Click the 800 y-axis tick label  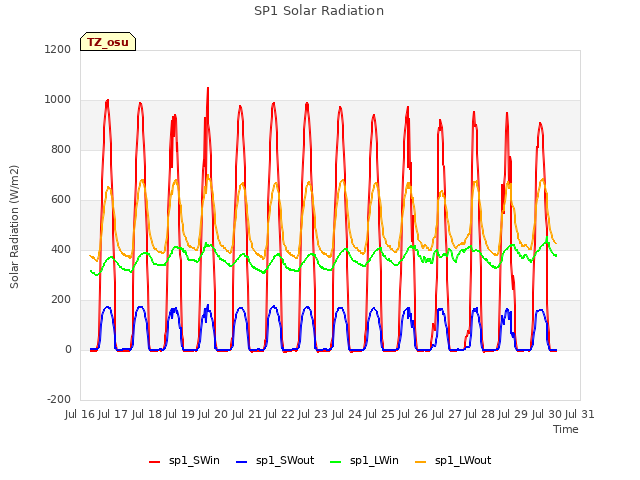(61, 149)
